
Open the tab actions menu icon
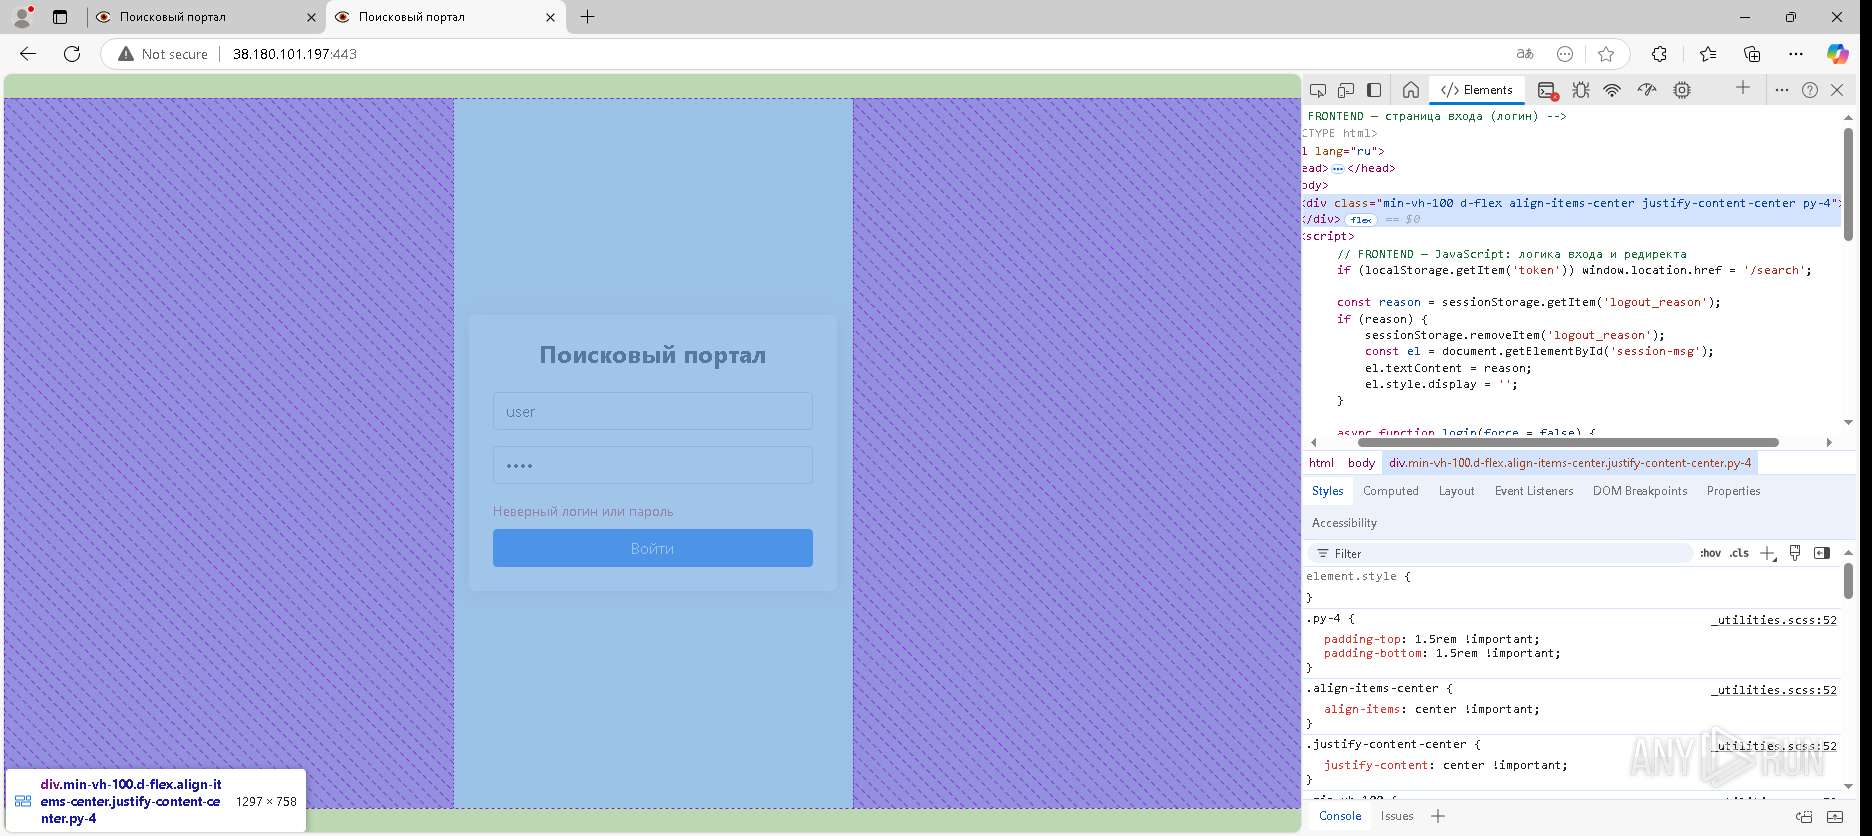coord(60,17)
